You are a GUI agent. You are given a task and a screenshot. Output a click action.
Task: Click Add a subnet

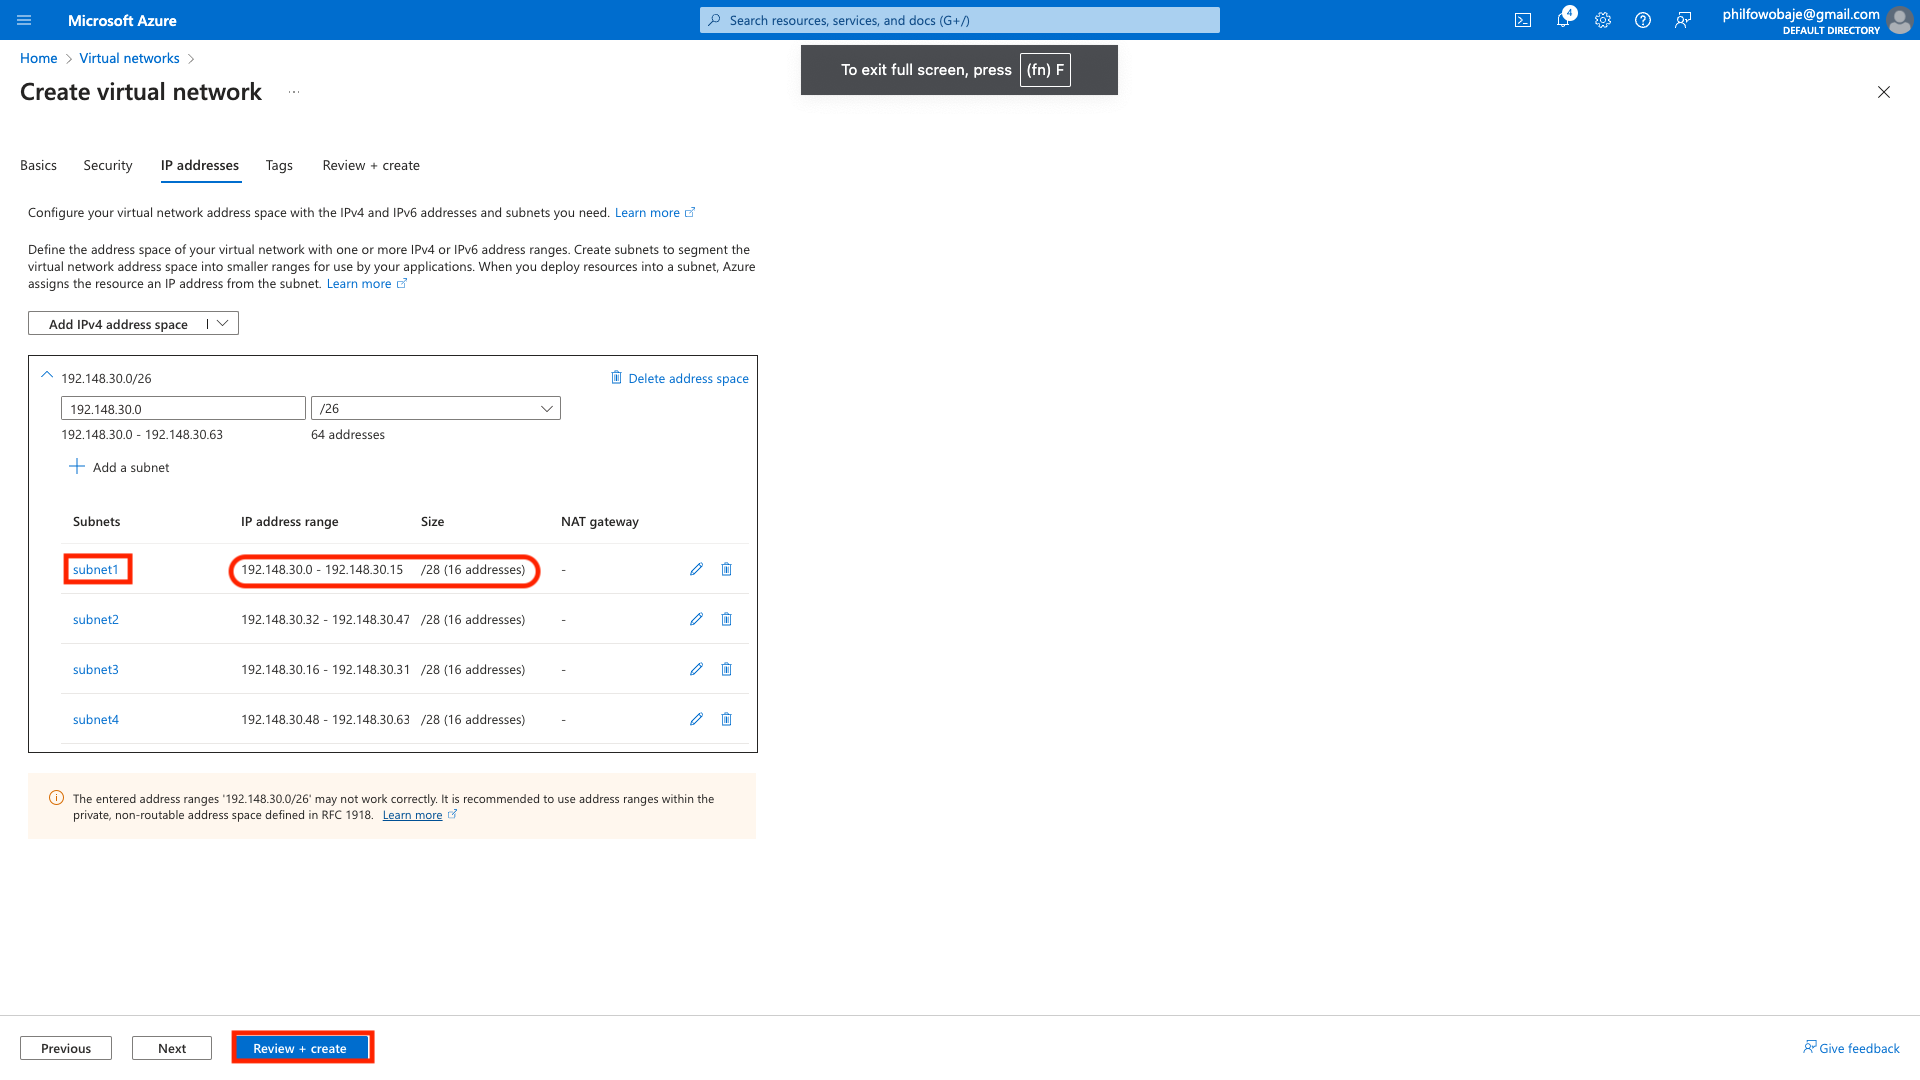(x=120, y=467)
